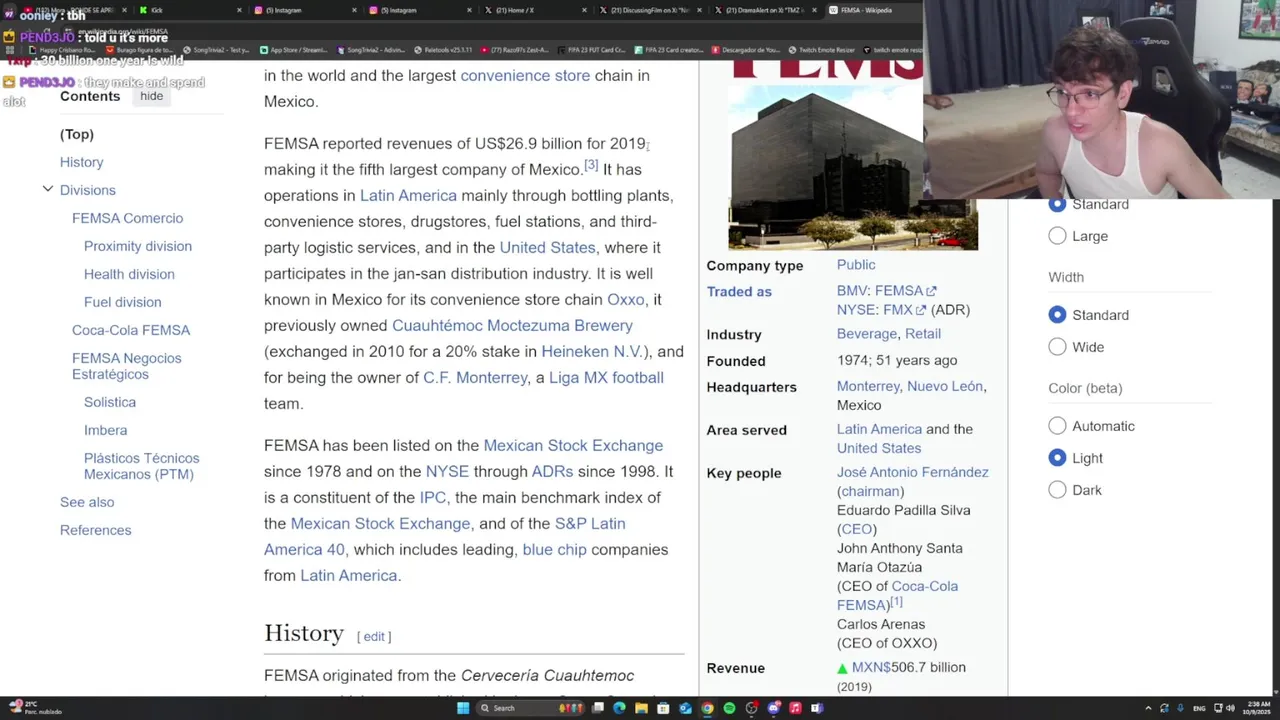This screenshot has width=1280, height=720.
Task: Open the Cuauhtémoc Moctezuma Brewery link
Action: [x=512, y=325]
